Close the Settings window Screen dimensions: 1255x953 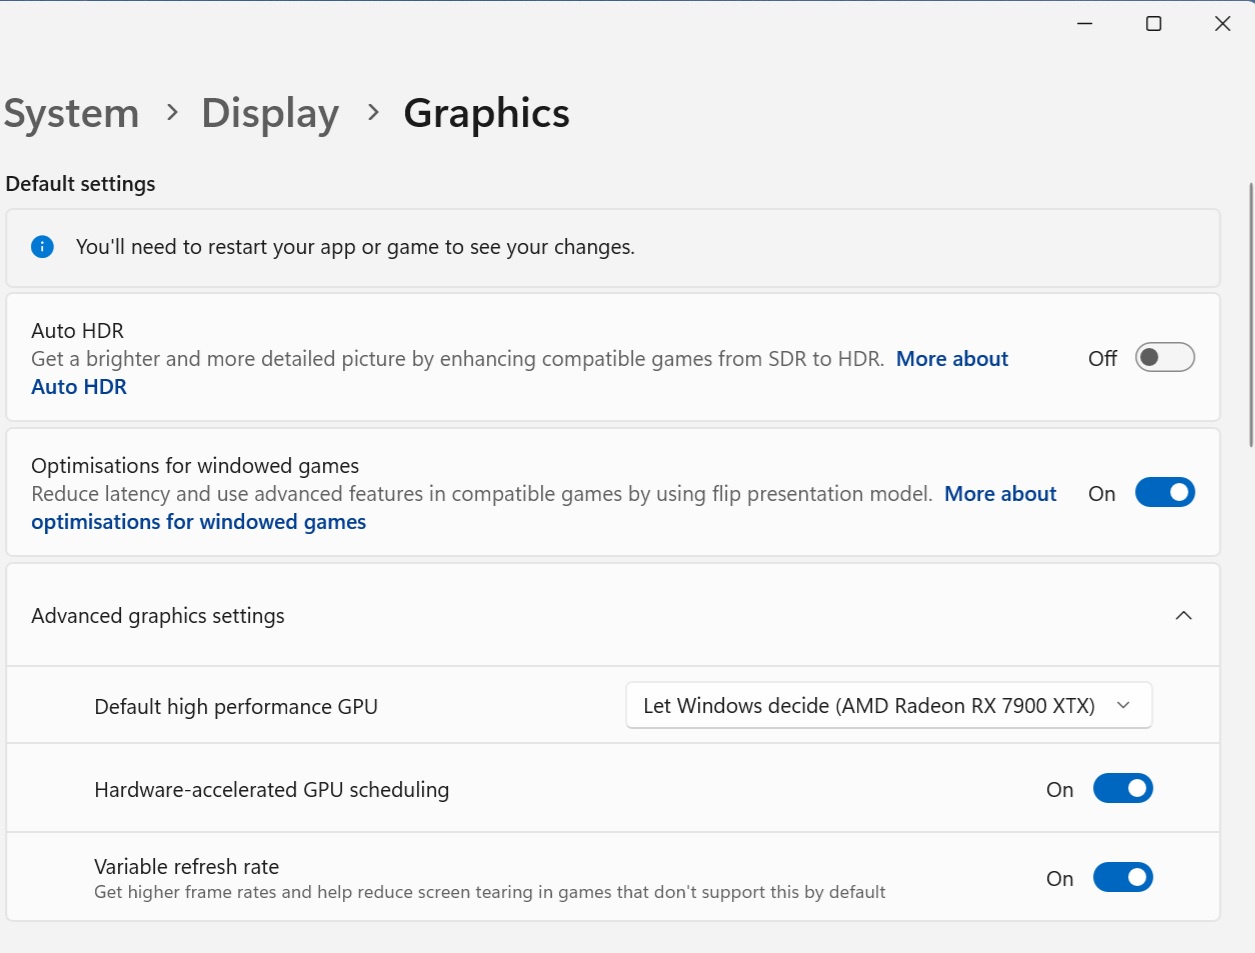[1222, 23]
